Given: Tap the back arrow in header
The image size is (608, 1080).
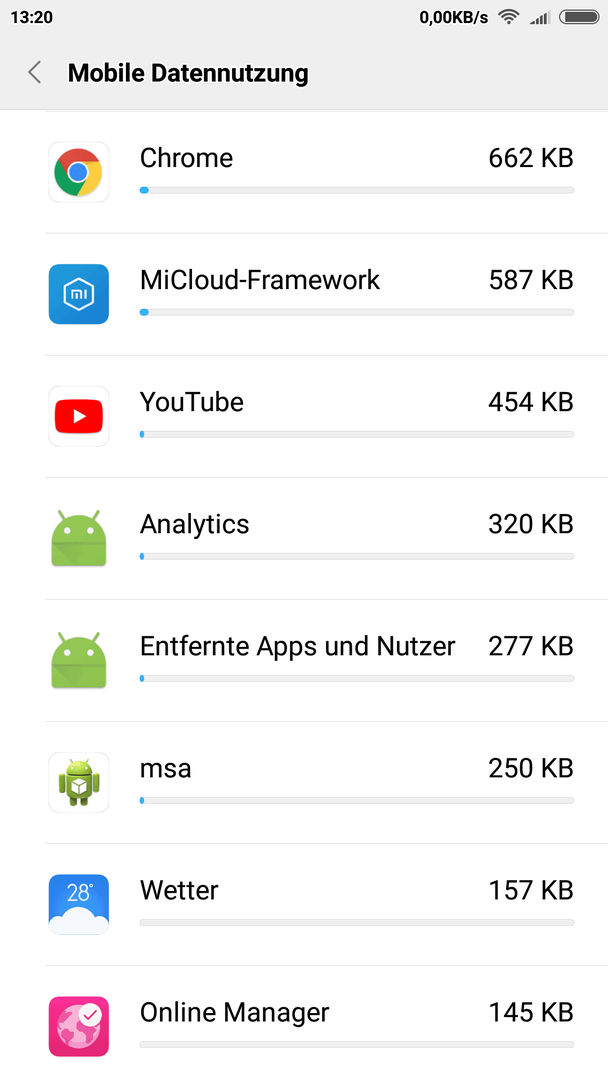Looking at the screenshot, I should click(x=34, y=72).
